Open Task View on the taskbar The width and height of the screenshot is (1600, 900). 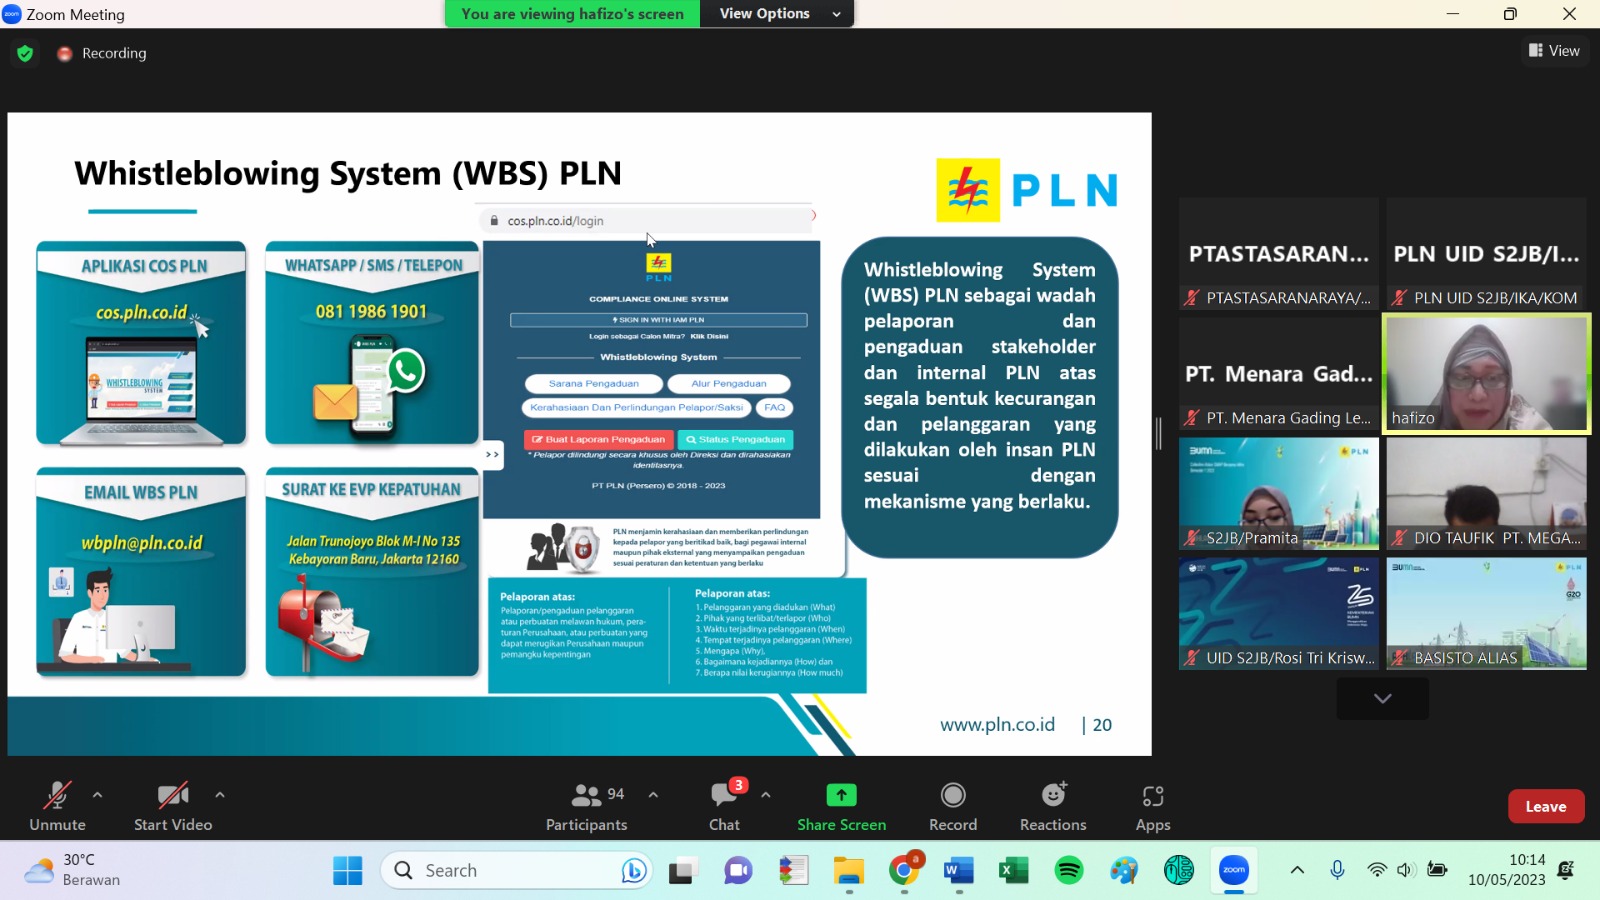(683, 871)
